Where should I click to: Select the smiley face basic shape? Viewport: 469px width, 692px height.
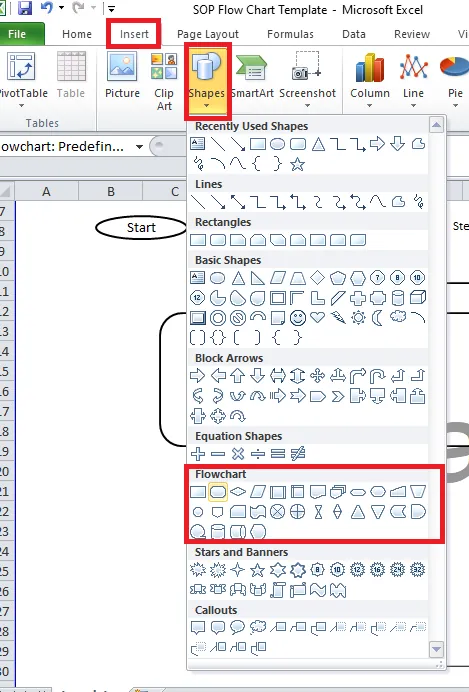298,317
